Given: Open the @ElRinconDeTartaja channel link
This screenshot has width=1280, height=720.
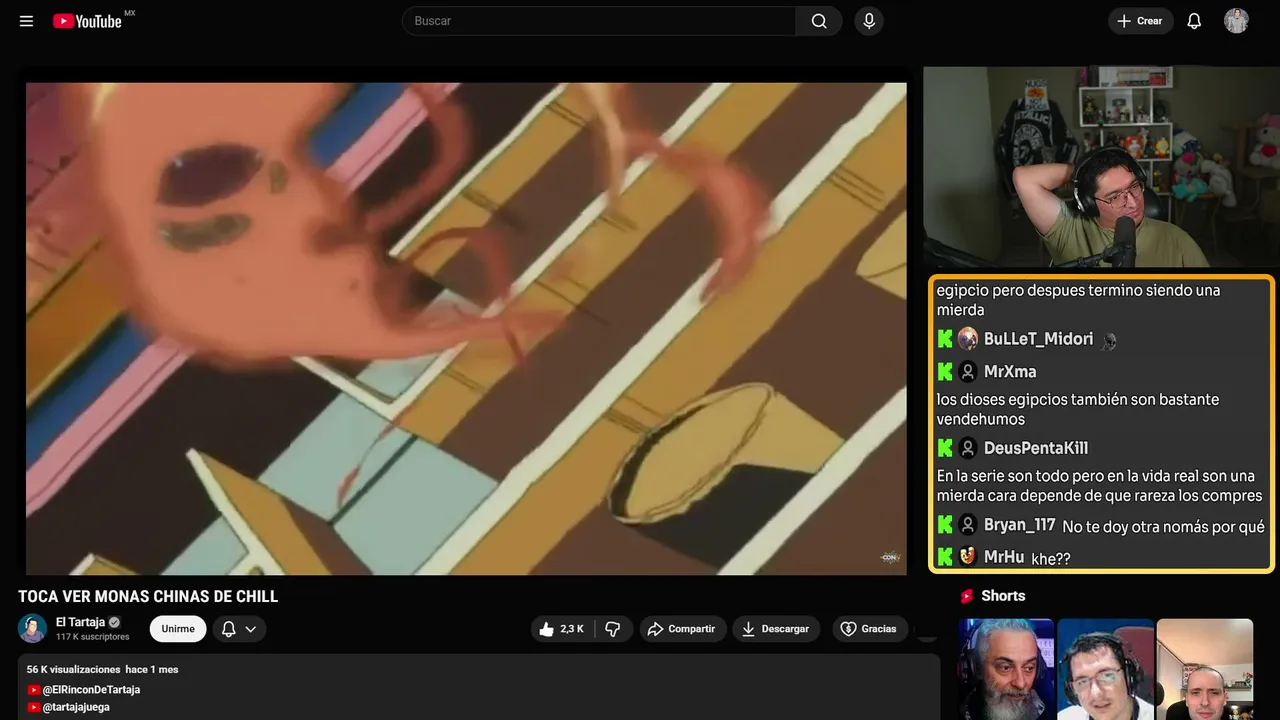Looking at the screenshot, I should pos(91,690).
